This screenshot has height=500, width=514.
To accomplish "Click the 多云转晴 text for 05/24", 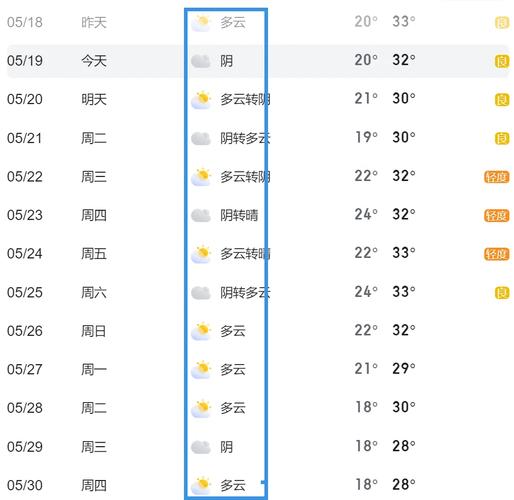I will [245, 254].
